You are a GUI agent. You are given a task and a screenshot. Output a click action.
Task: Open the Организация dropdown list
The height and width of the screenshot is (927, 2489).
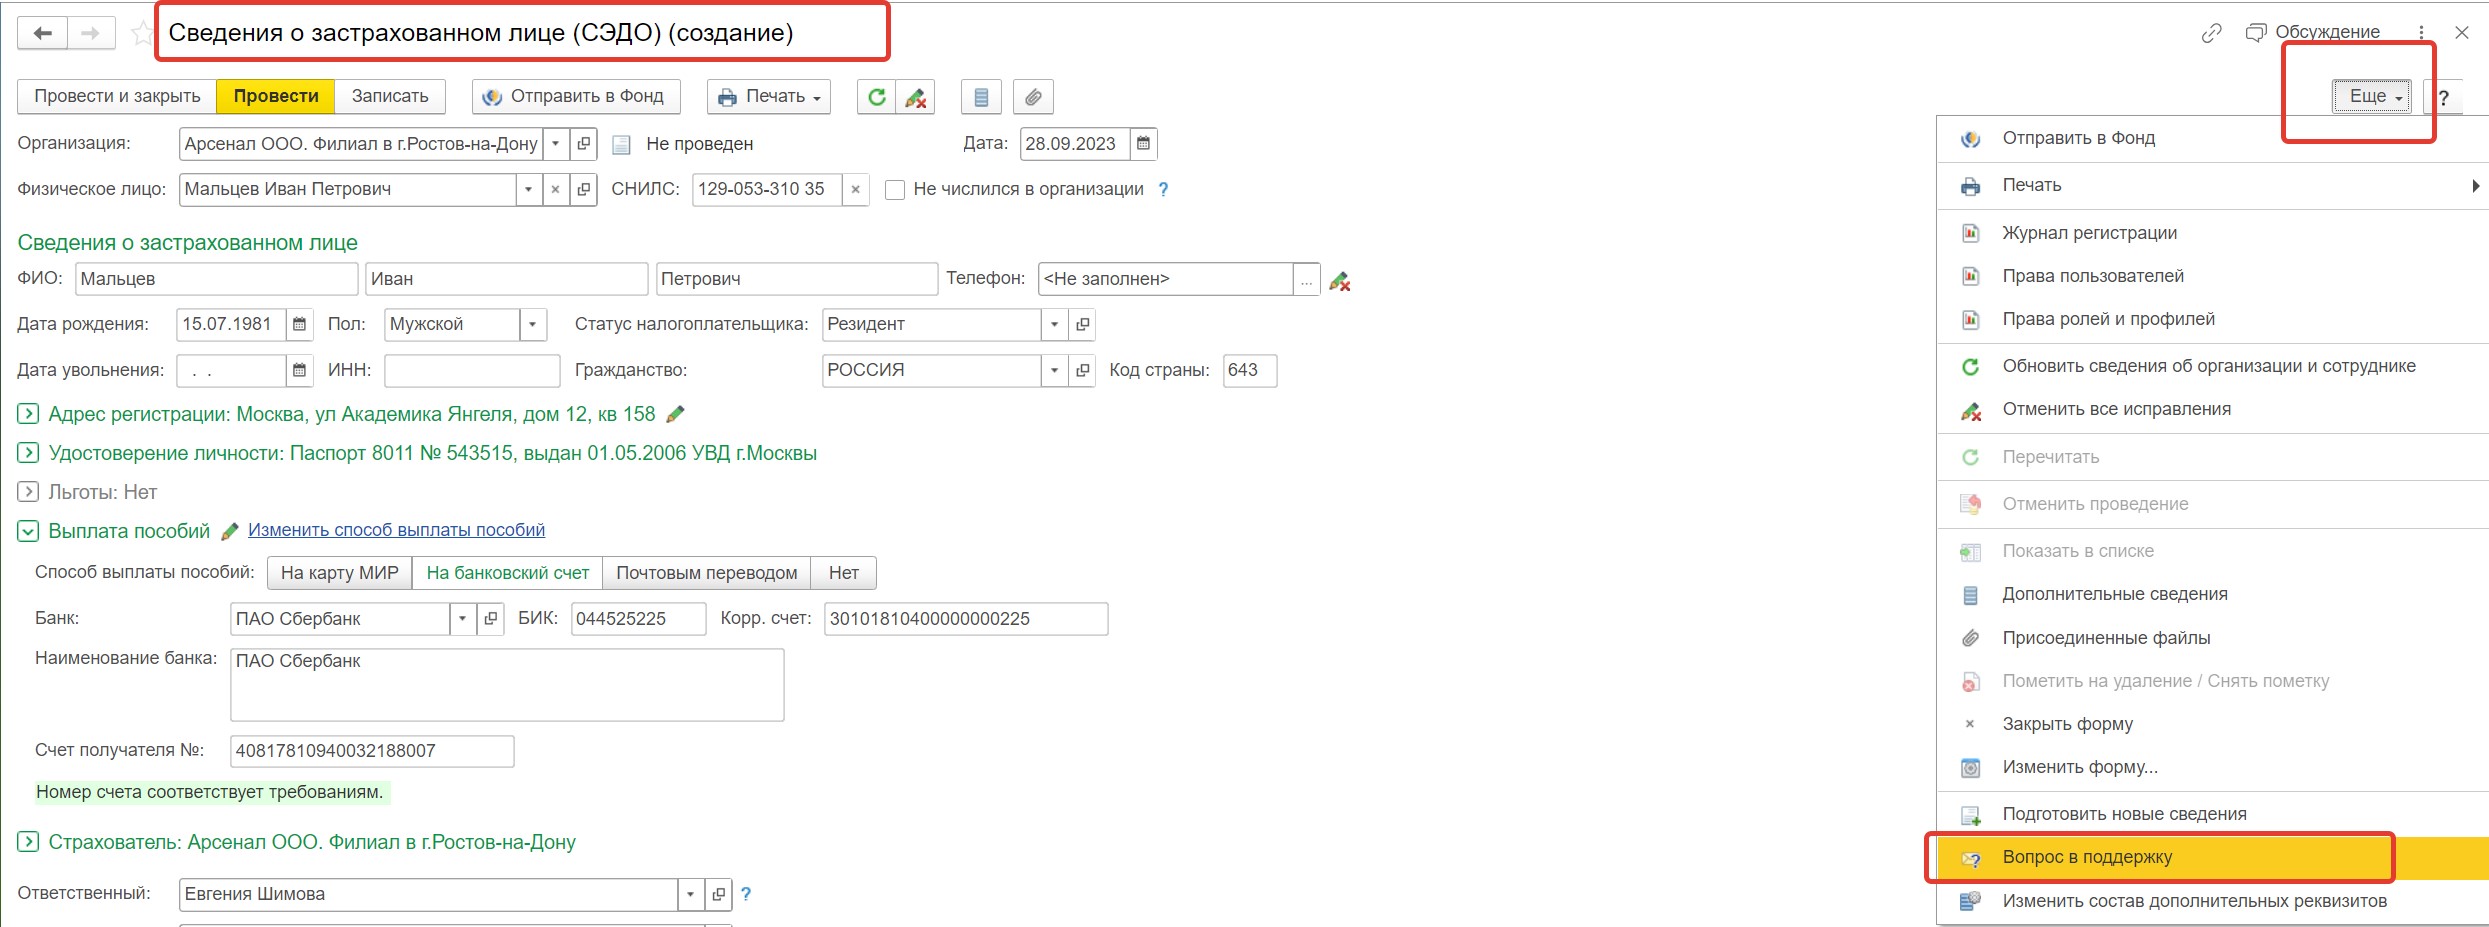556,144
